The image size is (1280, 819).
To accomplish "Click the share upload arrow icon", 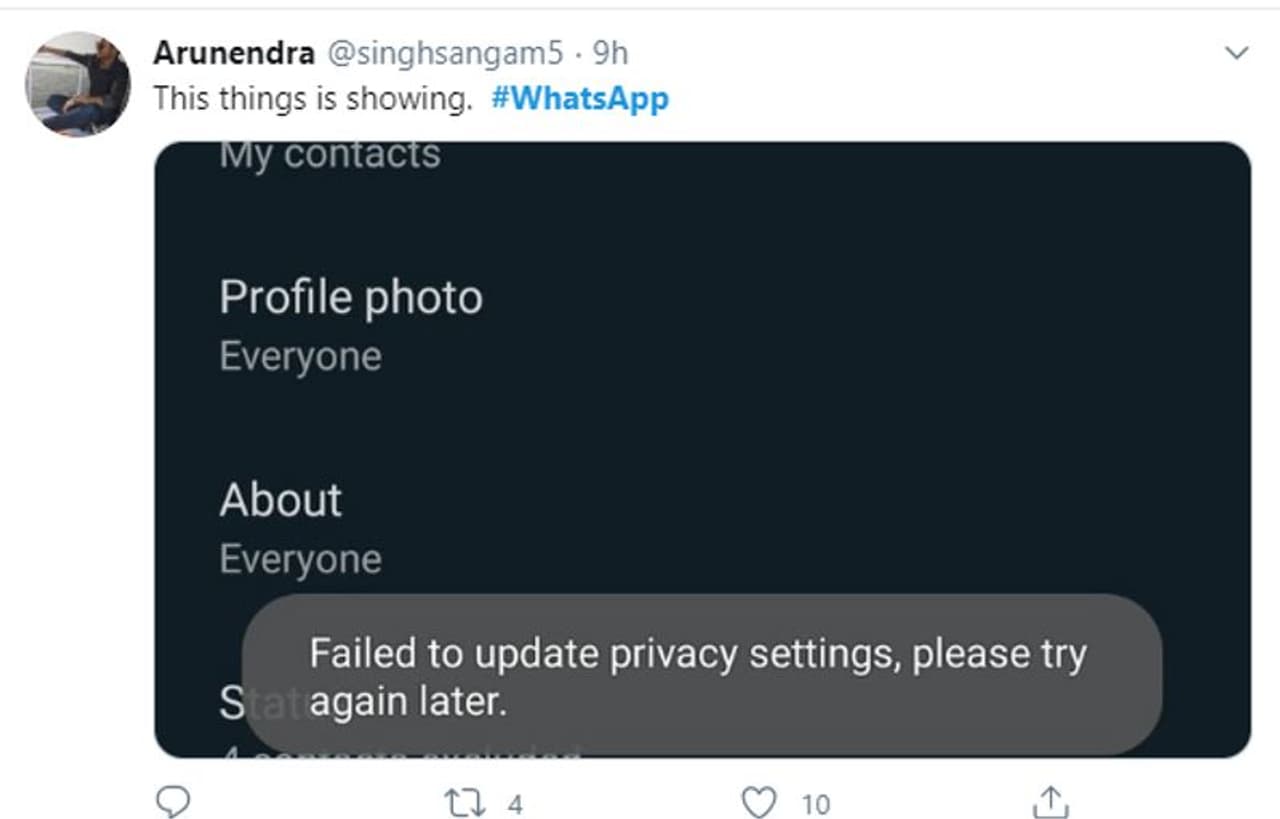I will click(1050, 801).
